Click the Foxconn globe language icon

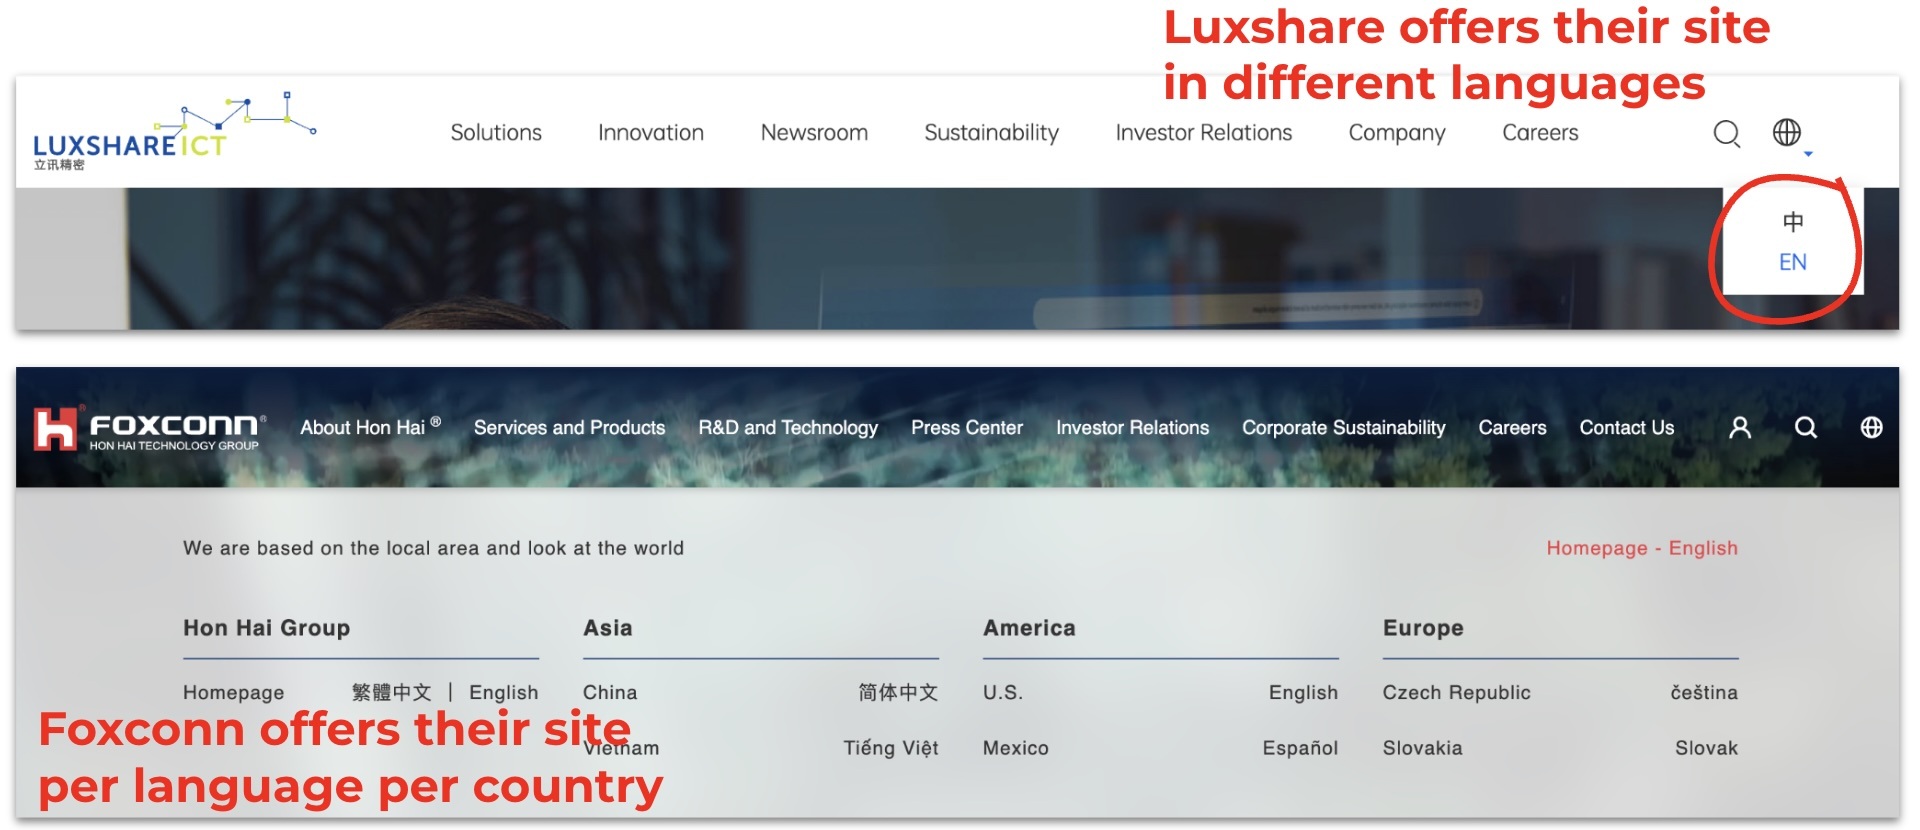click(x=1871, y=428)
